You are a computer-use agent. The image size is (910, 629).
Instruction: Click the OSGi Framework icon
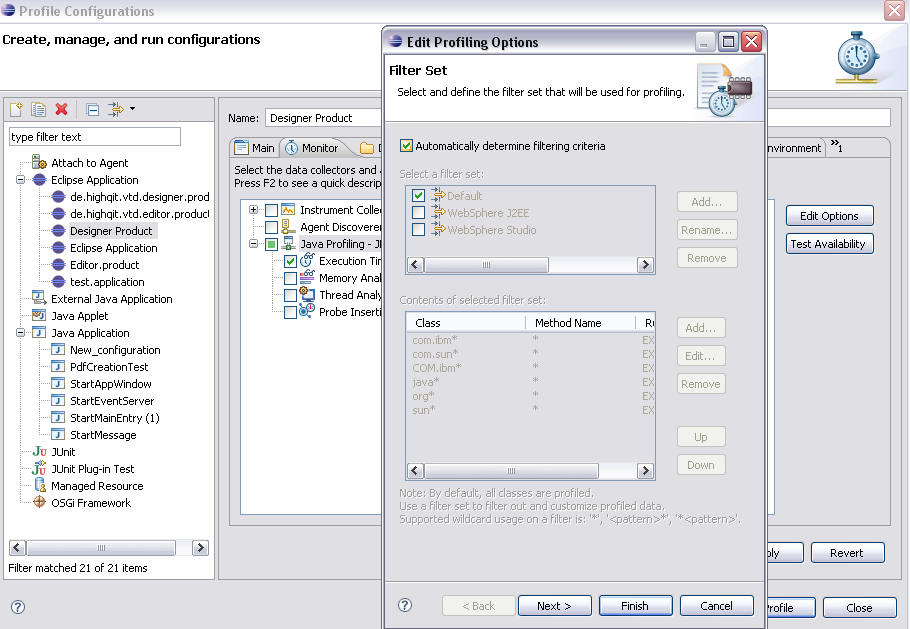[39, 502]
